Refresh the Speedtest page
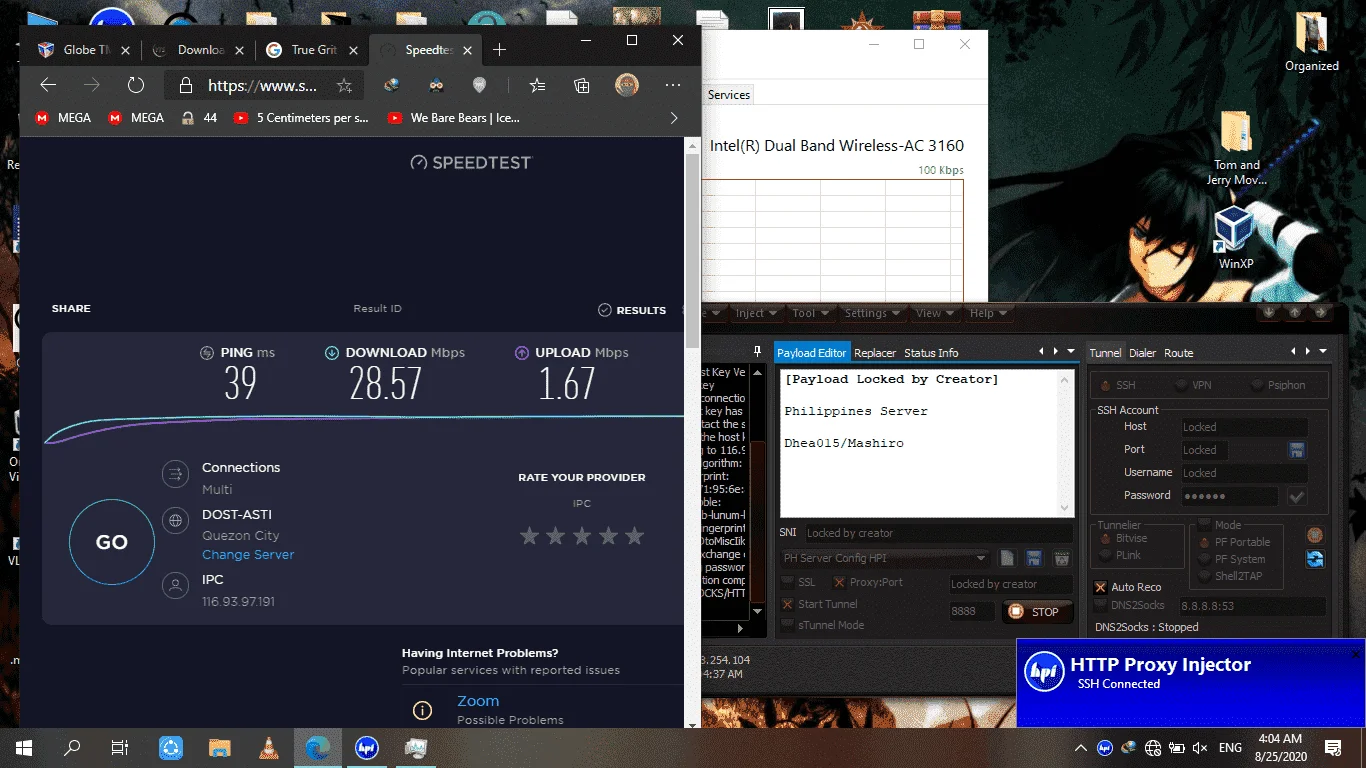1366x768 pixels. click(135, 85)
